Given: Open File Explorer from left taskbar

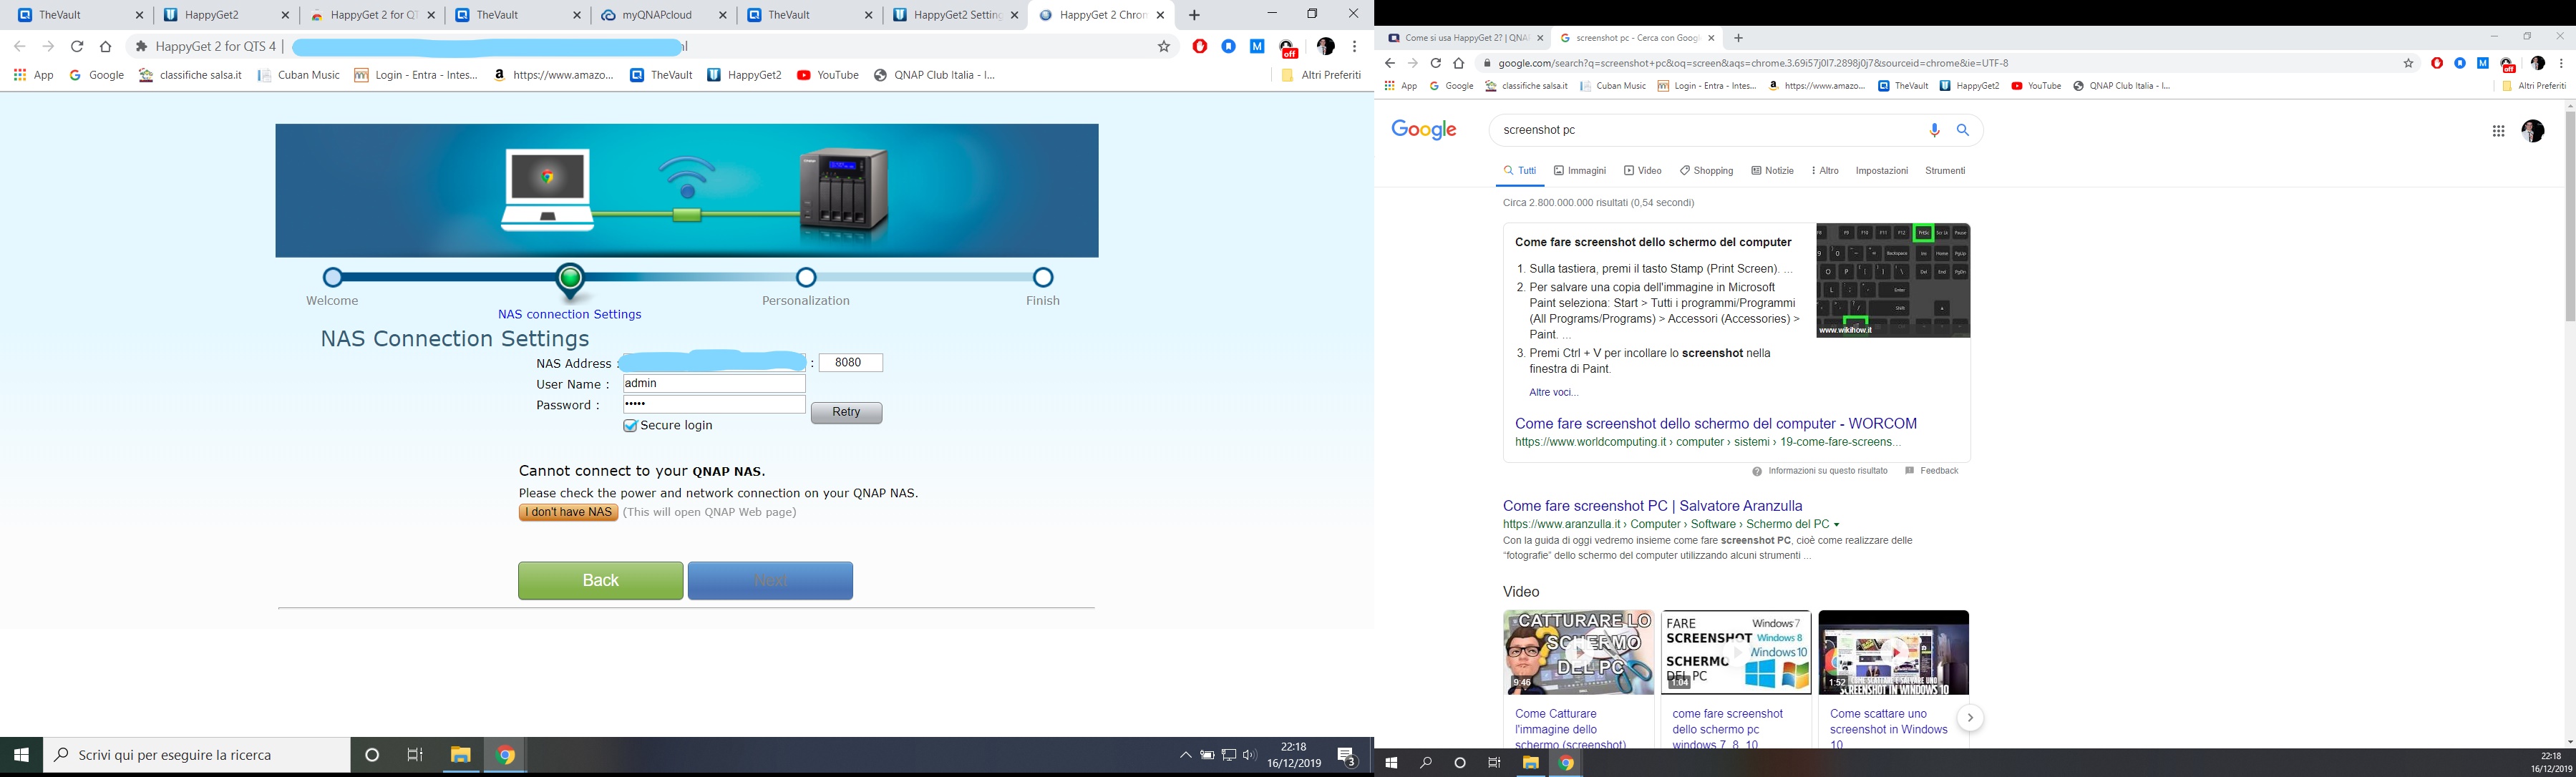Looking at the screenshot, I should point(460,755).
